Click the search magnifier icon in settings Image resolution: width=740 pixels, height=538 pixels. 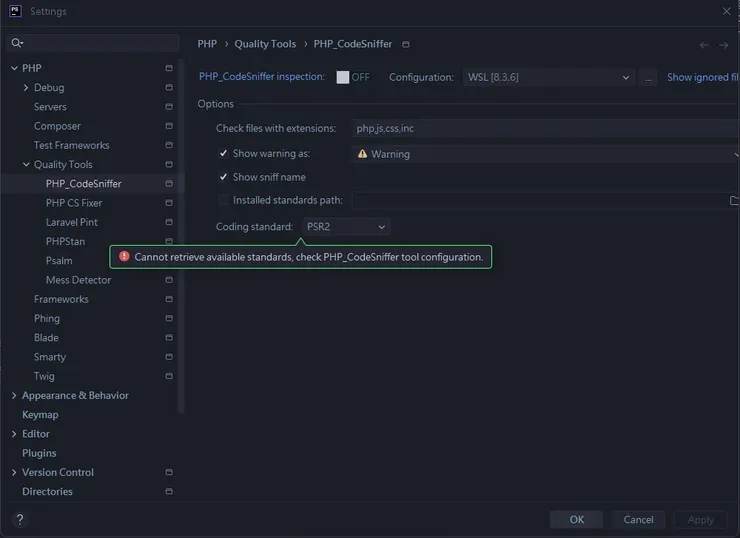[17, 43]
